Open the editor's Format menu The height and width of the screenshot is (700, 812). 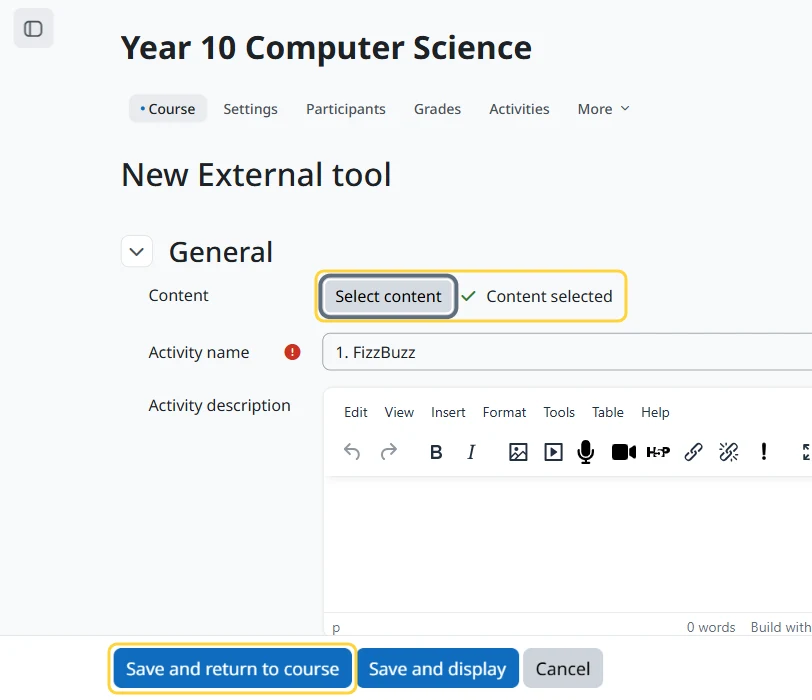pyautogui.click(x=504, y=412)
